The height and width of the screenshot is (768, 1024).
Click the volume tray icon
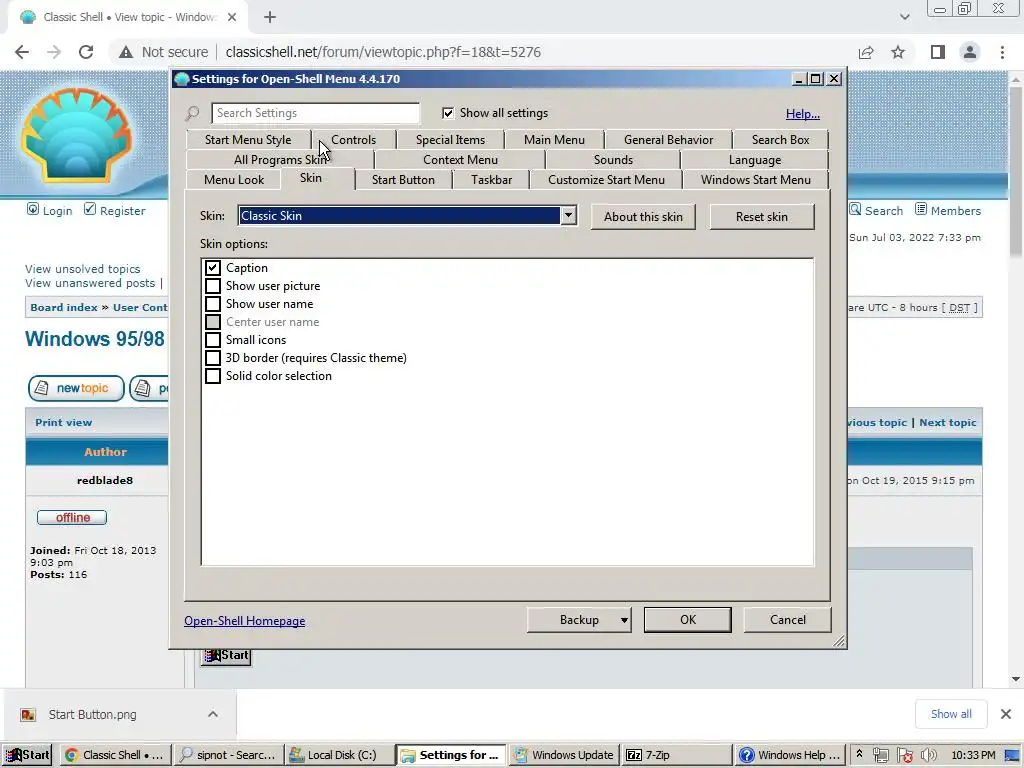pos(929,755)
